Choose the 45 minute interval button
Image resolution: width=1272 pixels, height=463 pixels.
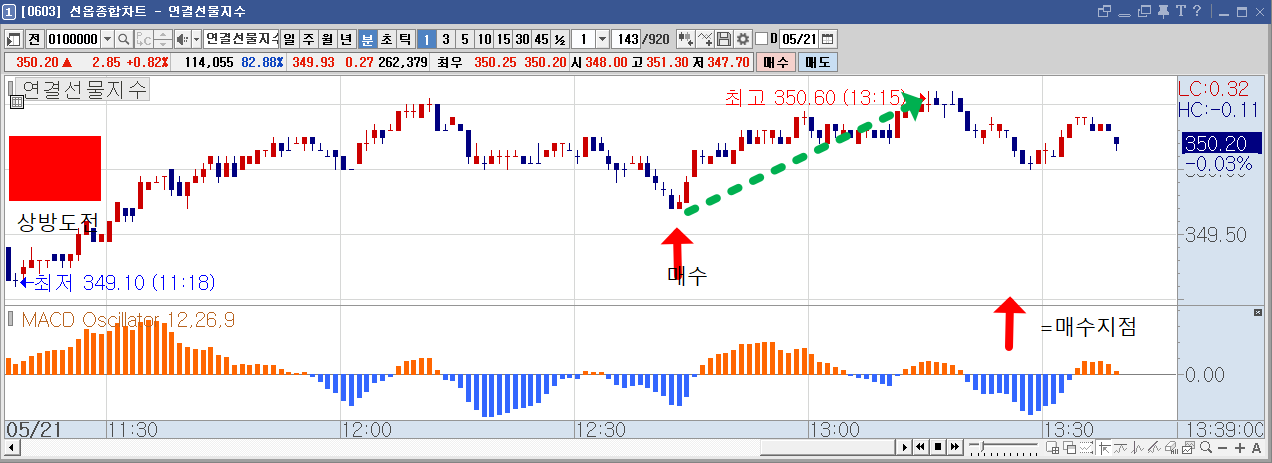click(541, 39)
